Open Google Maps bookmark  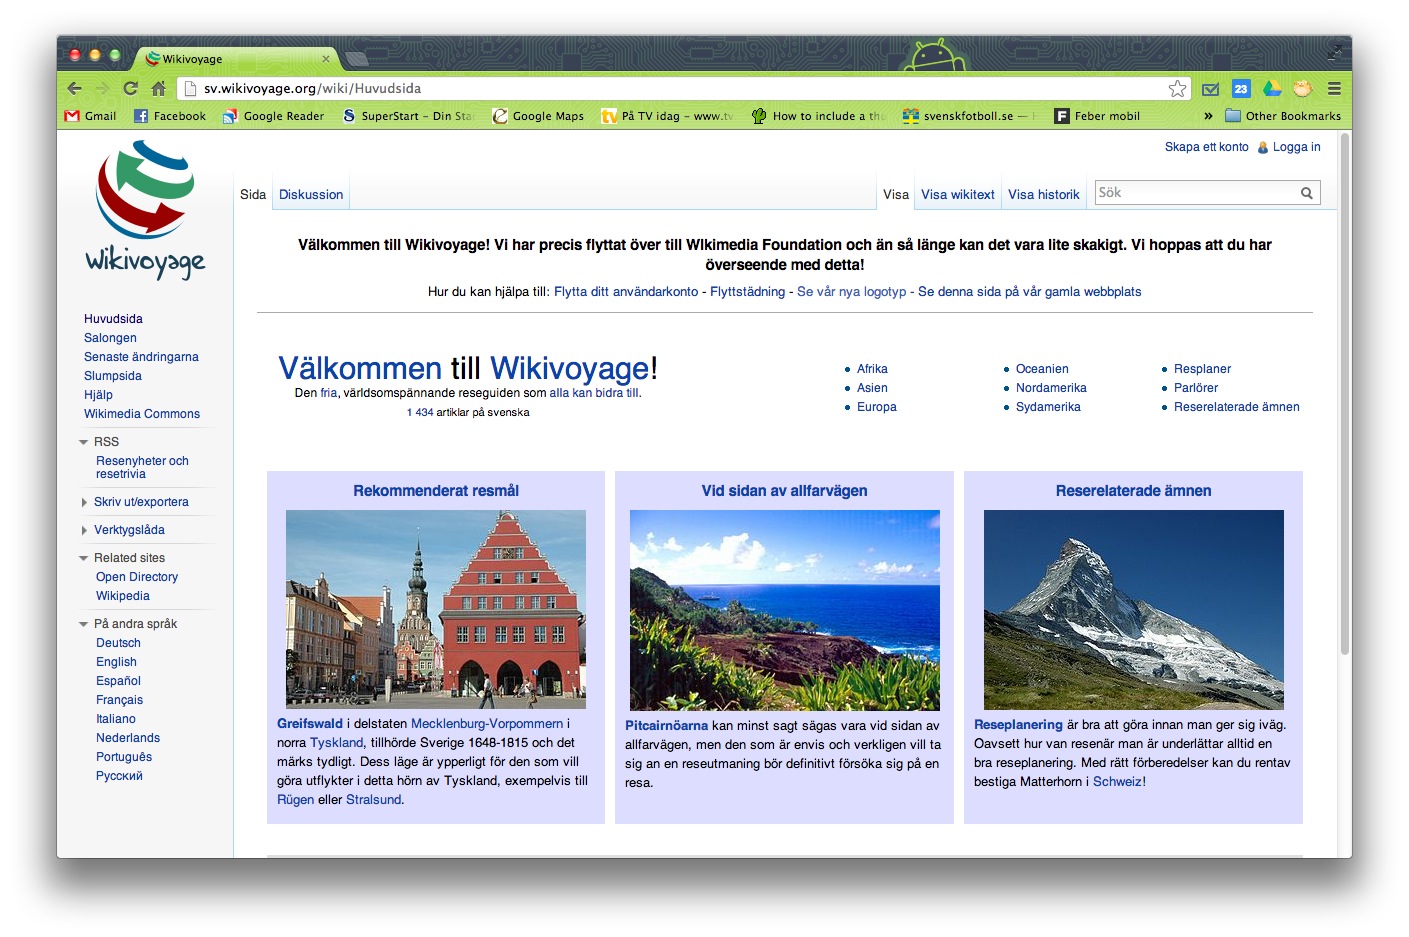point(538,116)
